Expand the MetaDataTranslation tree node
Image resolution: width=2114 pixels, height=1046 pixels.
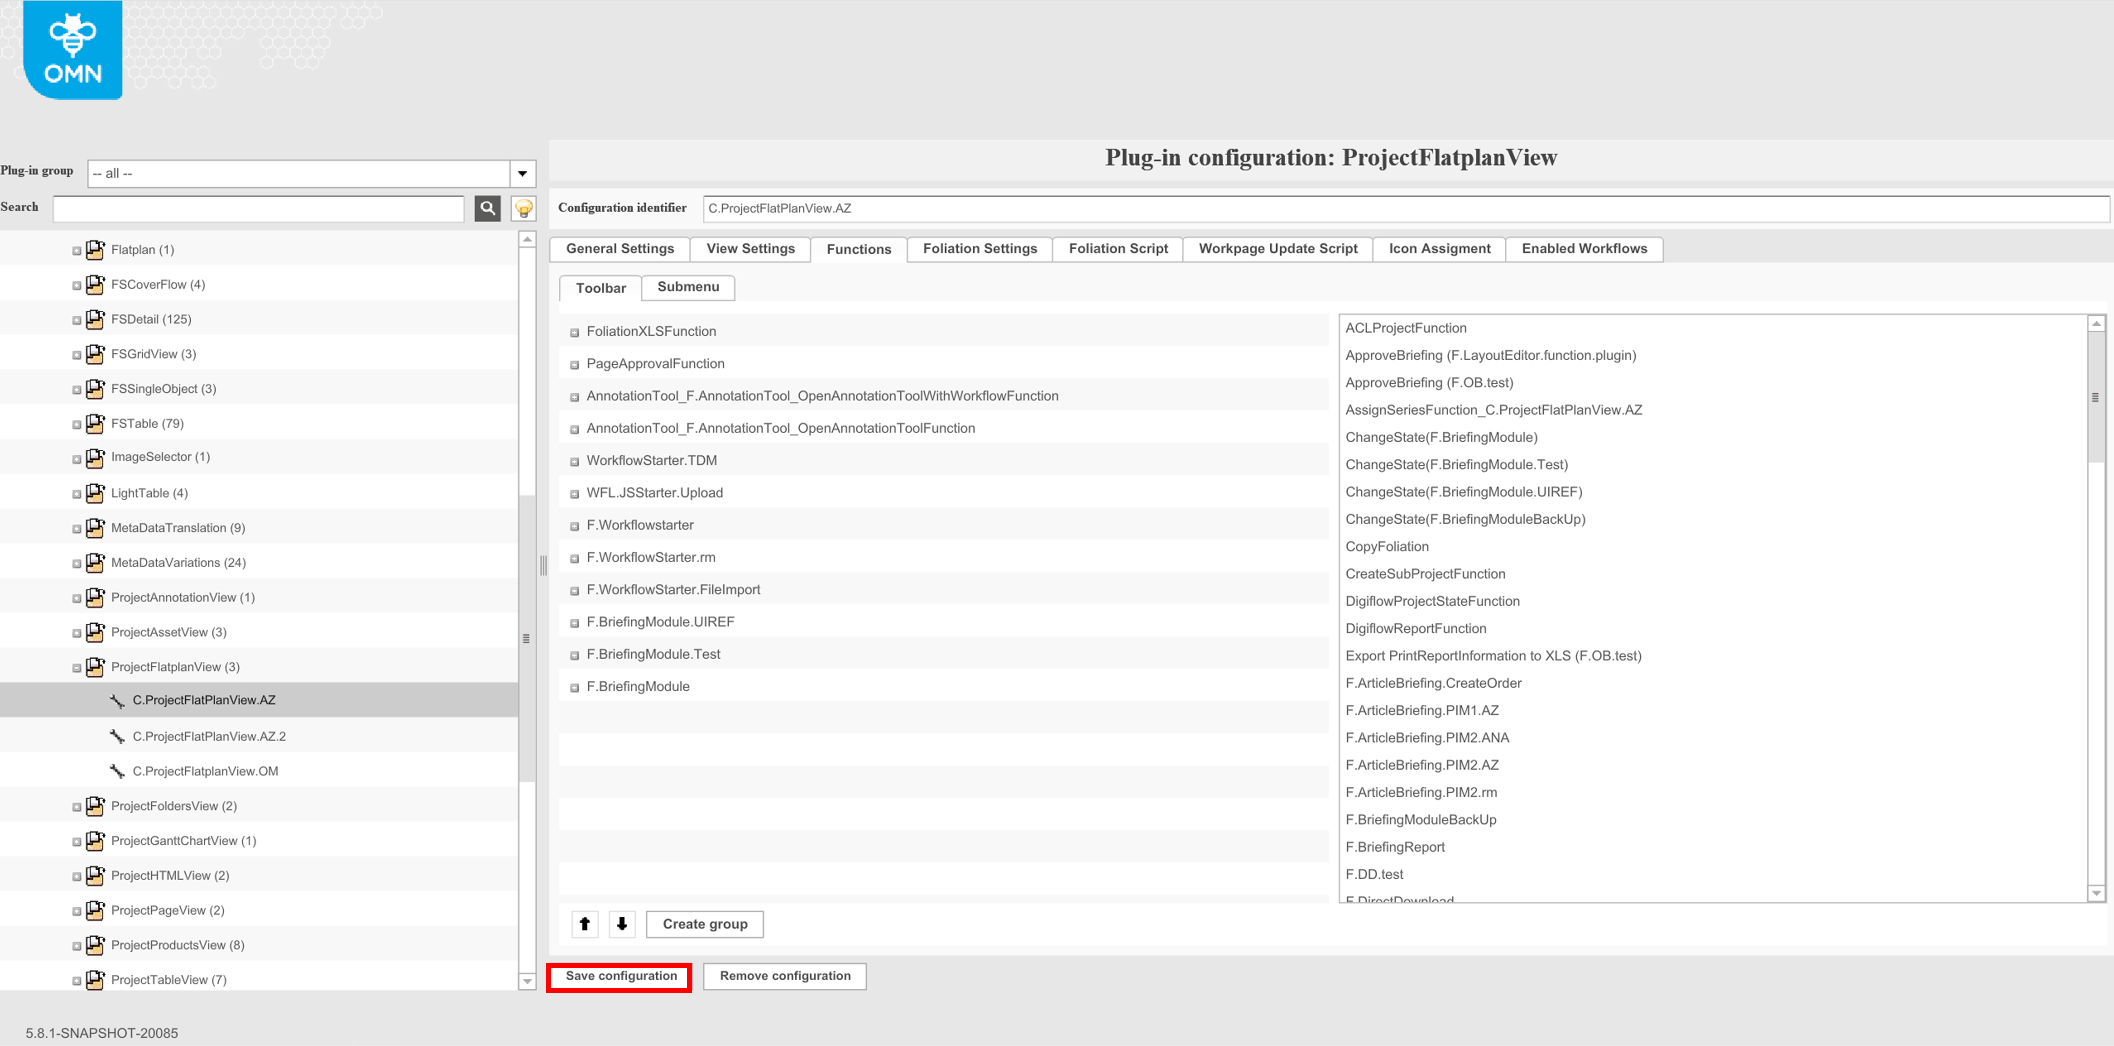pos(77,529)
